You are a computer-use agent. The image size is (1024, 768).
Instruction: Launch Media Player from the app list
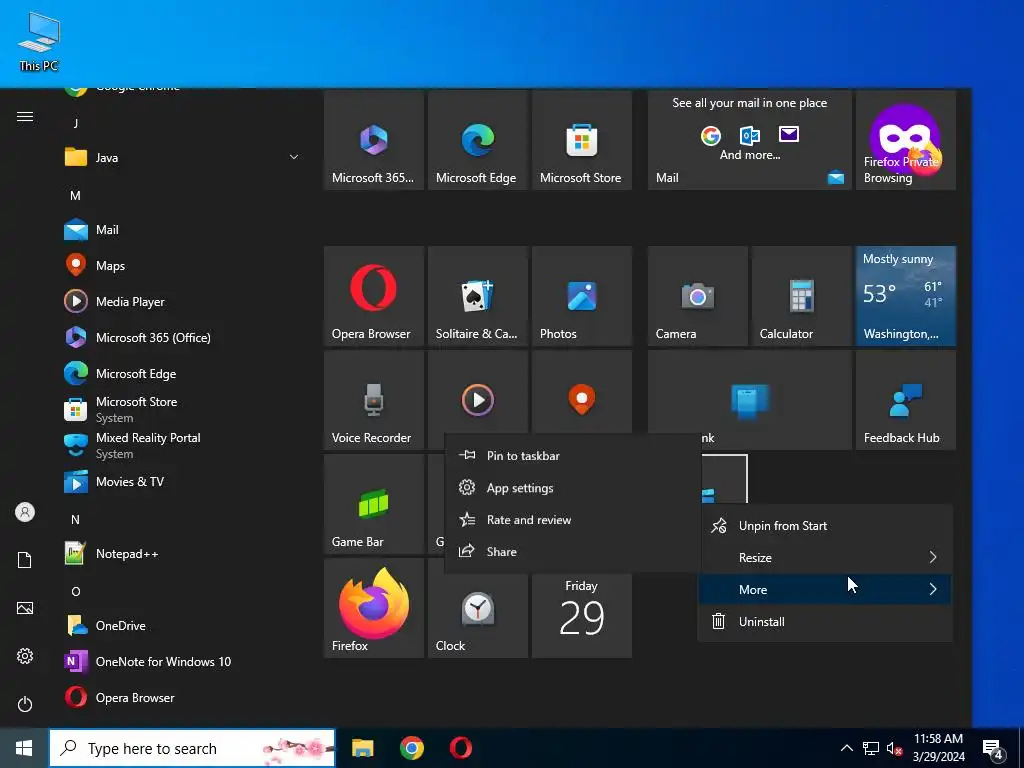[x=183, y=302]
